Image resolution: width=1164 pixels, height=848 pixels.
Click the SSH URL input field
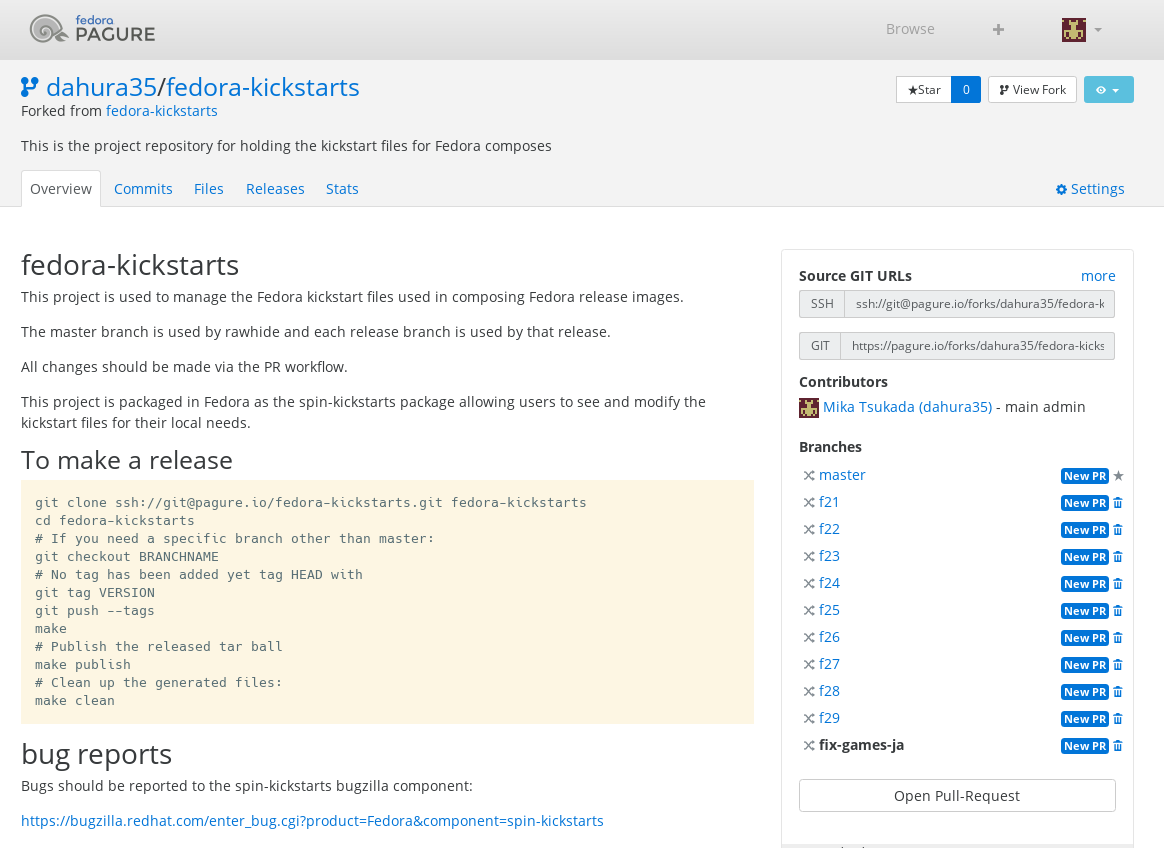(979, 304)
